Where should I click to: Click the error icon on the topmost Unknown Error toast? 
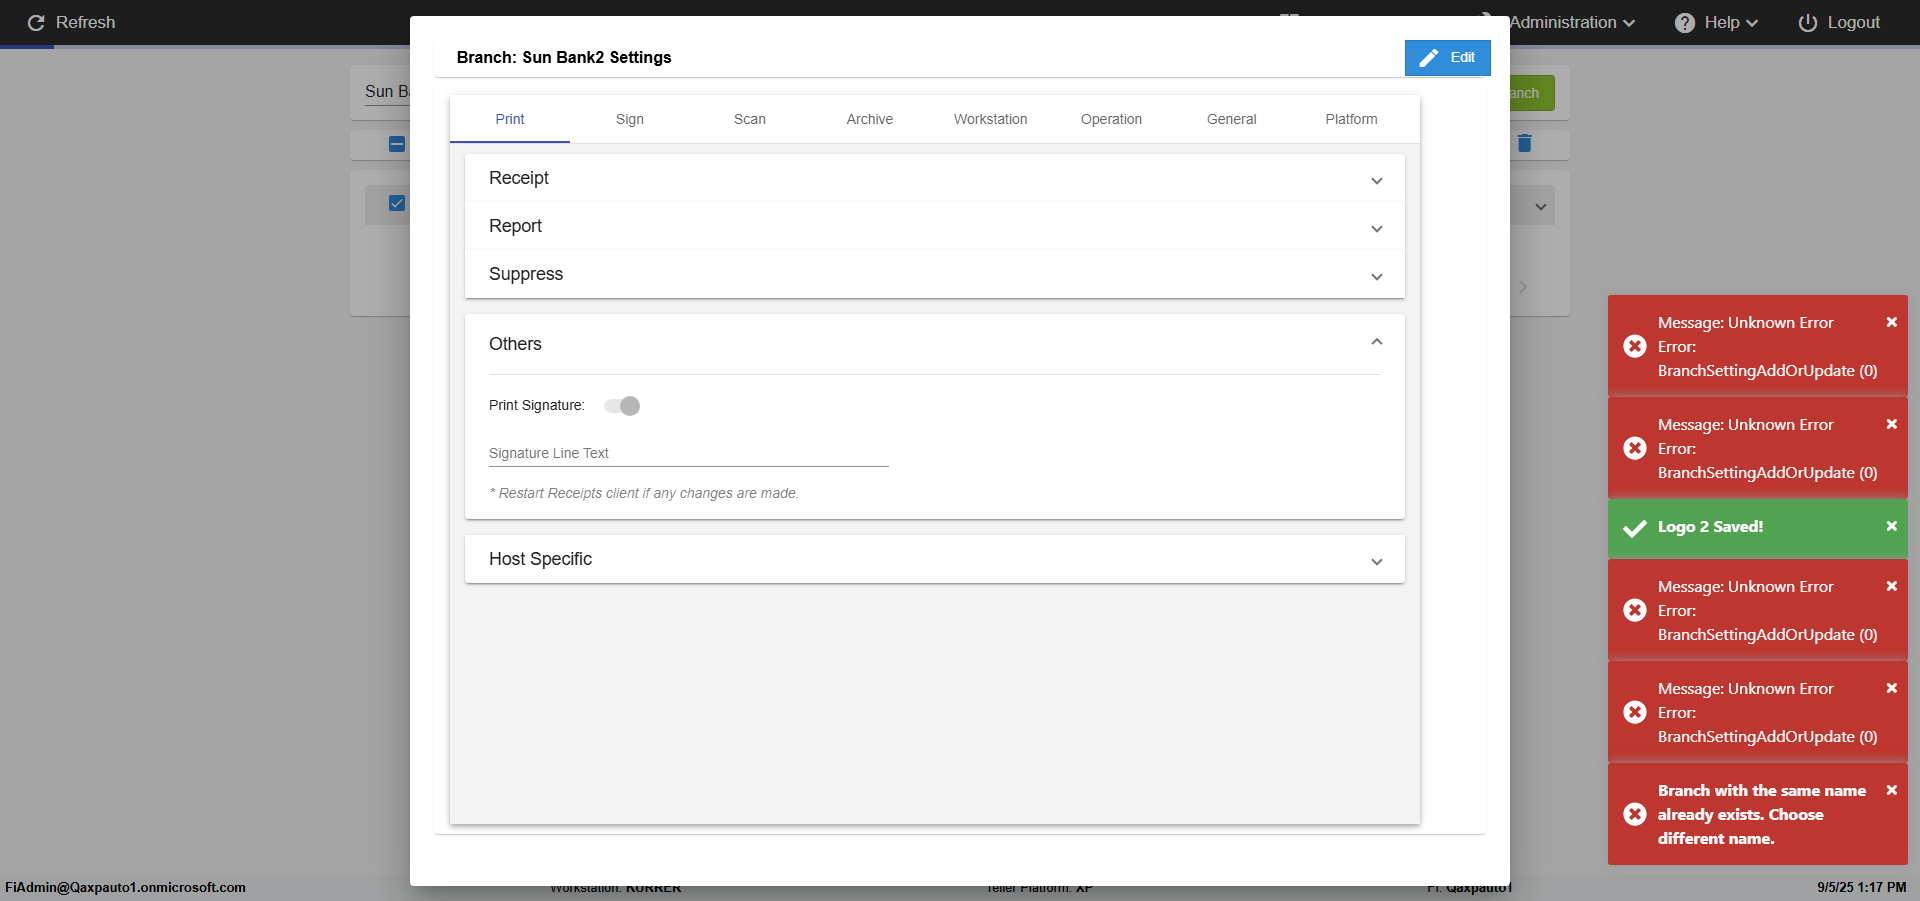pyautogui.click(x=1635, y=346)
